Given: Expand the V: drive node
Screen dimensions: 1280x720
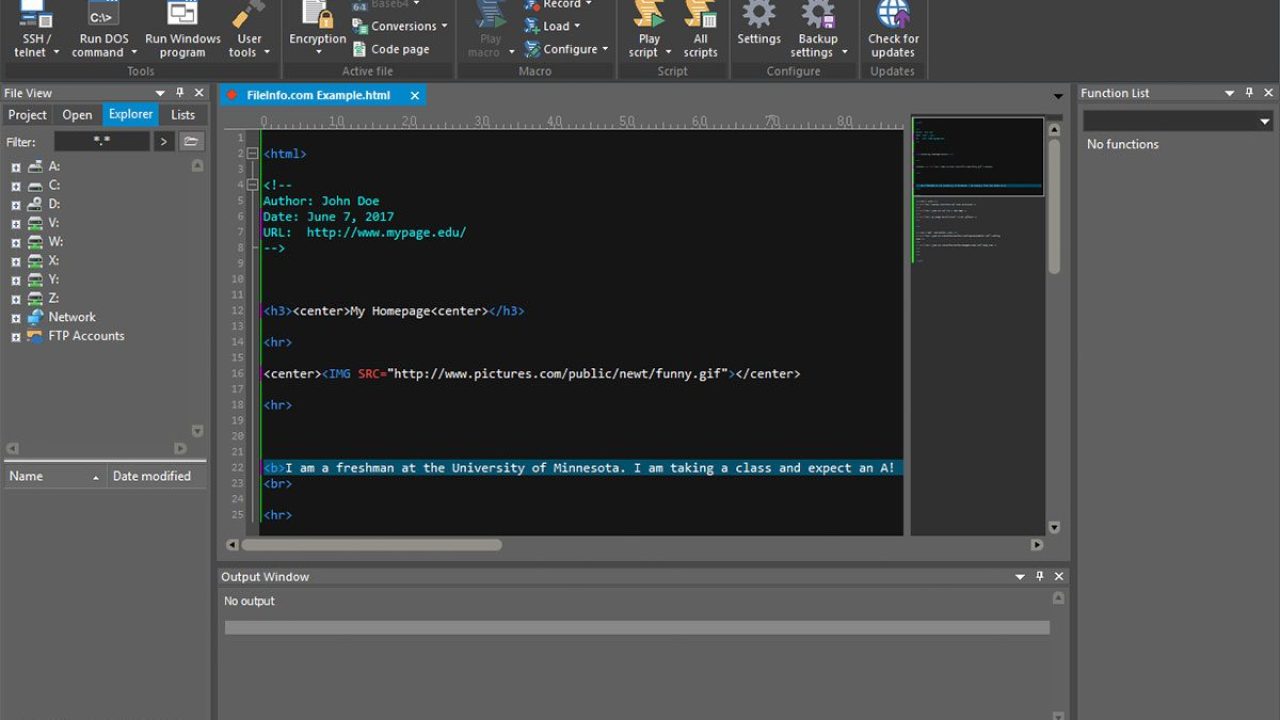Looking at the screenshot, I should point(16,224).
